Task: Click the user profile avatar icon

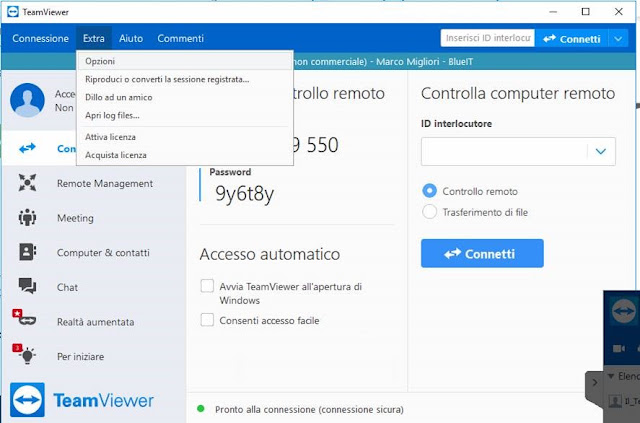Action: click(27, 100)
